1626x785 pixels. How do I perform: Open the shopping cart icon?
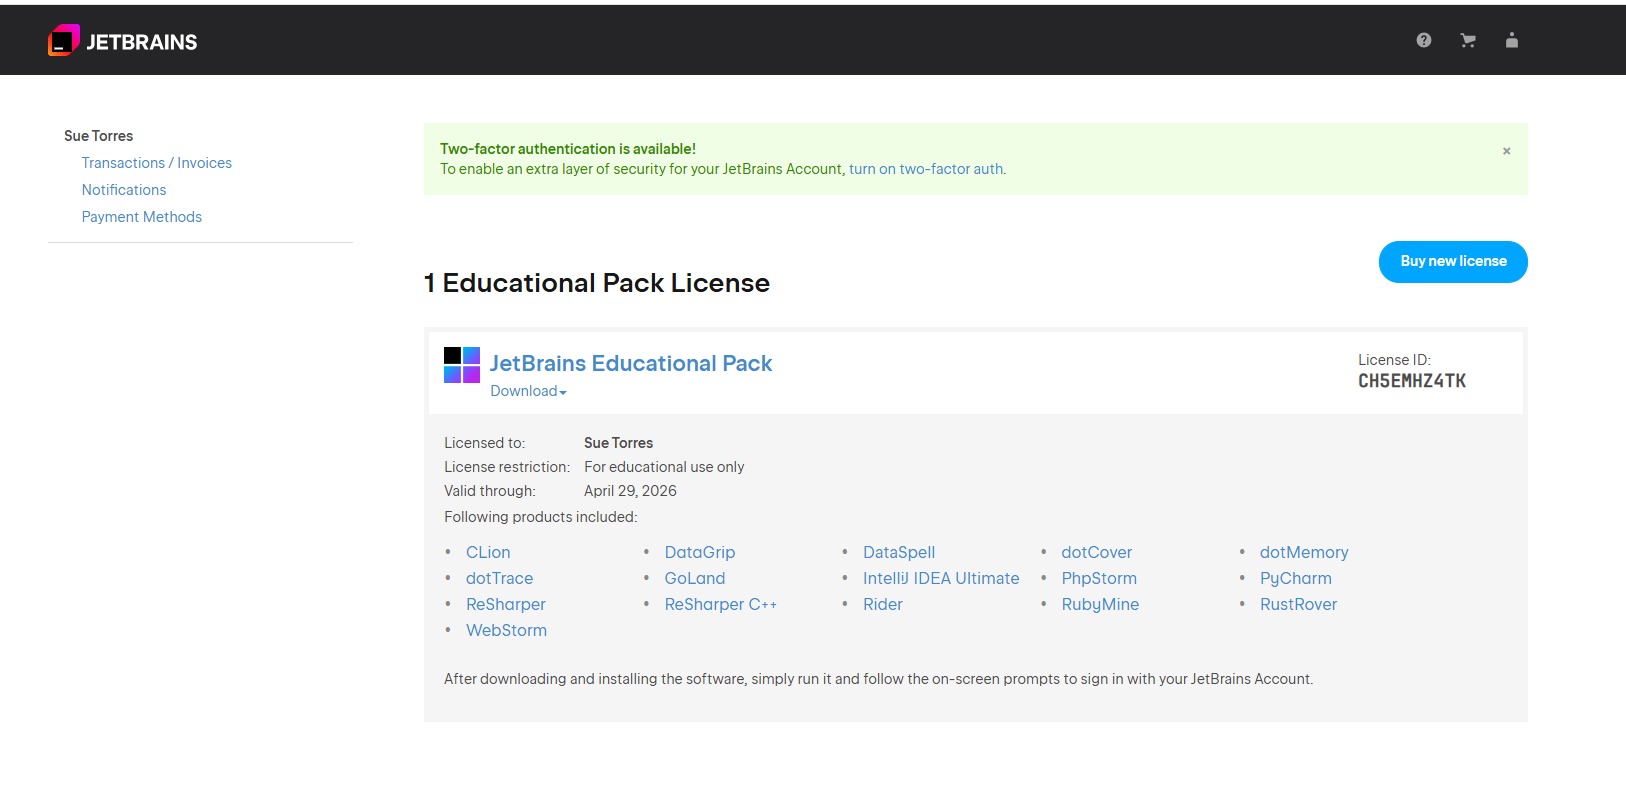1468,40
